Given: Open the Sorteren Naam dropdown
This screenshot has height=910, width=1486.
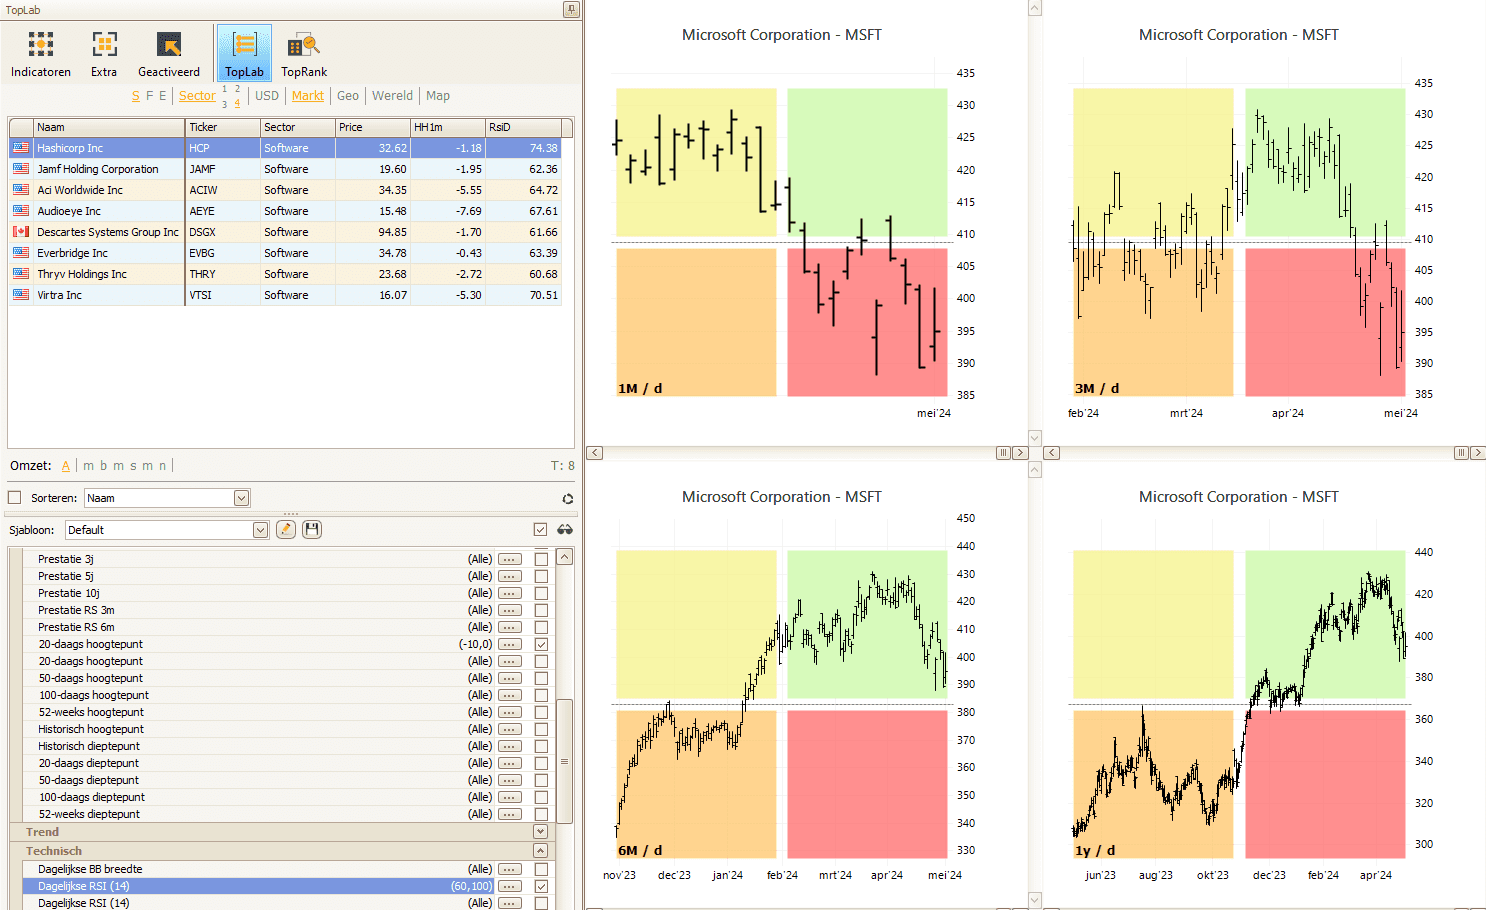Looking at the screenshot, I should [241, 498].
